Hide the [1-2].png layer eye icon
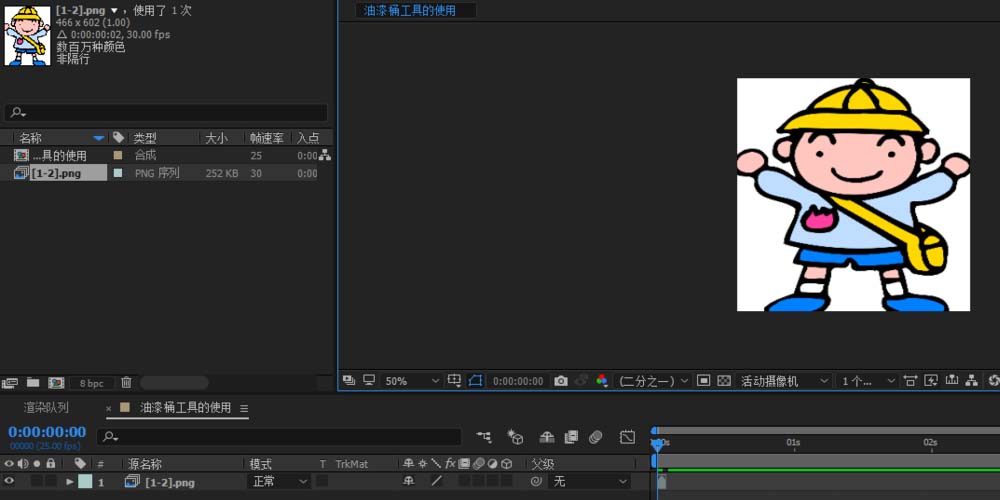1000x500 pixels. click(x=10, y=482)
